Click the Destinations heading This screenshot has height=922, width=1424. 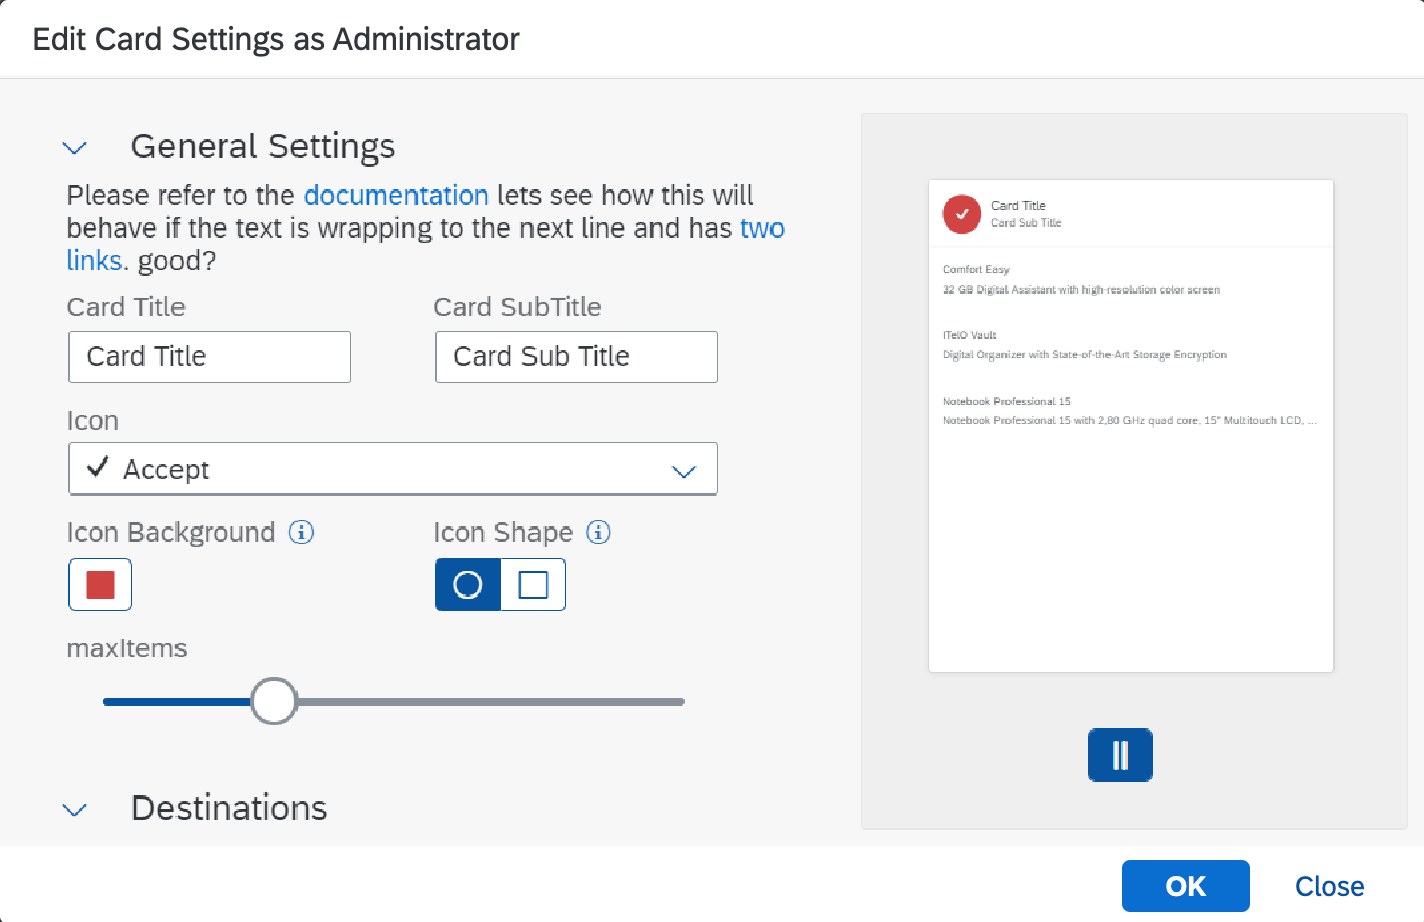(229, 808)
